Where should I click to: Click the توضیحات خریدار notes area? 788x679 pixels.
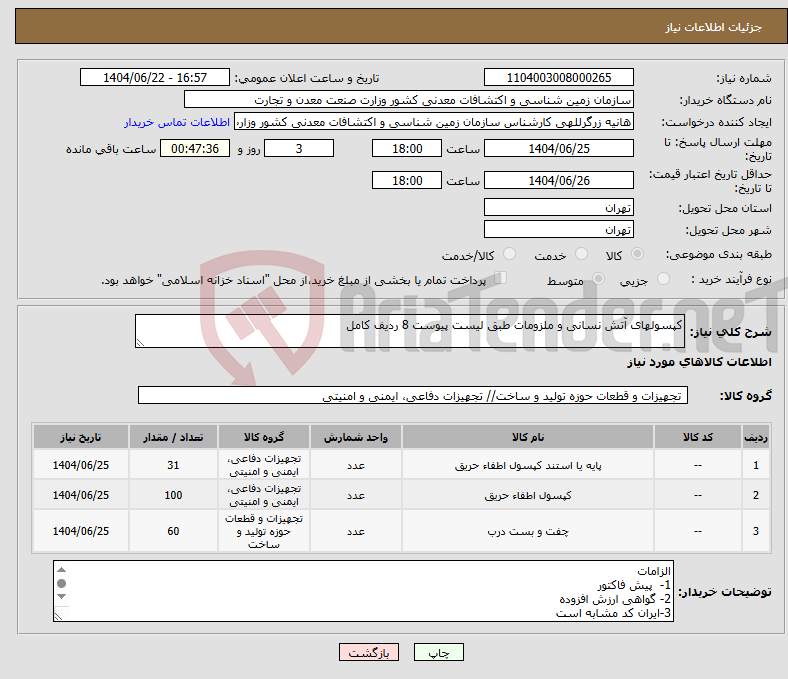(363, 591)
